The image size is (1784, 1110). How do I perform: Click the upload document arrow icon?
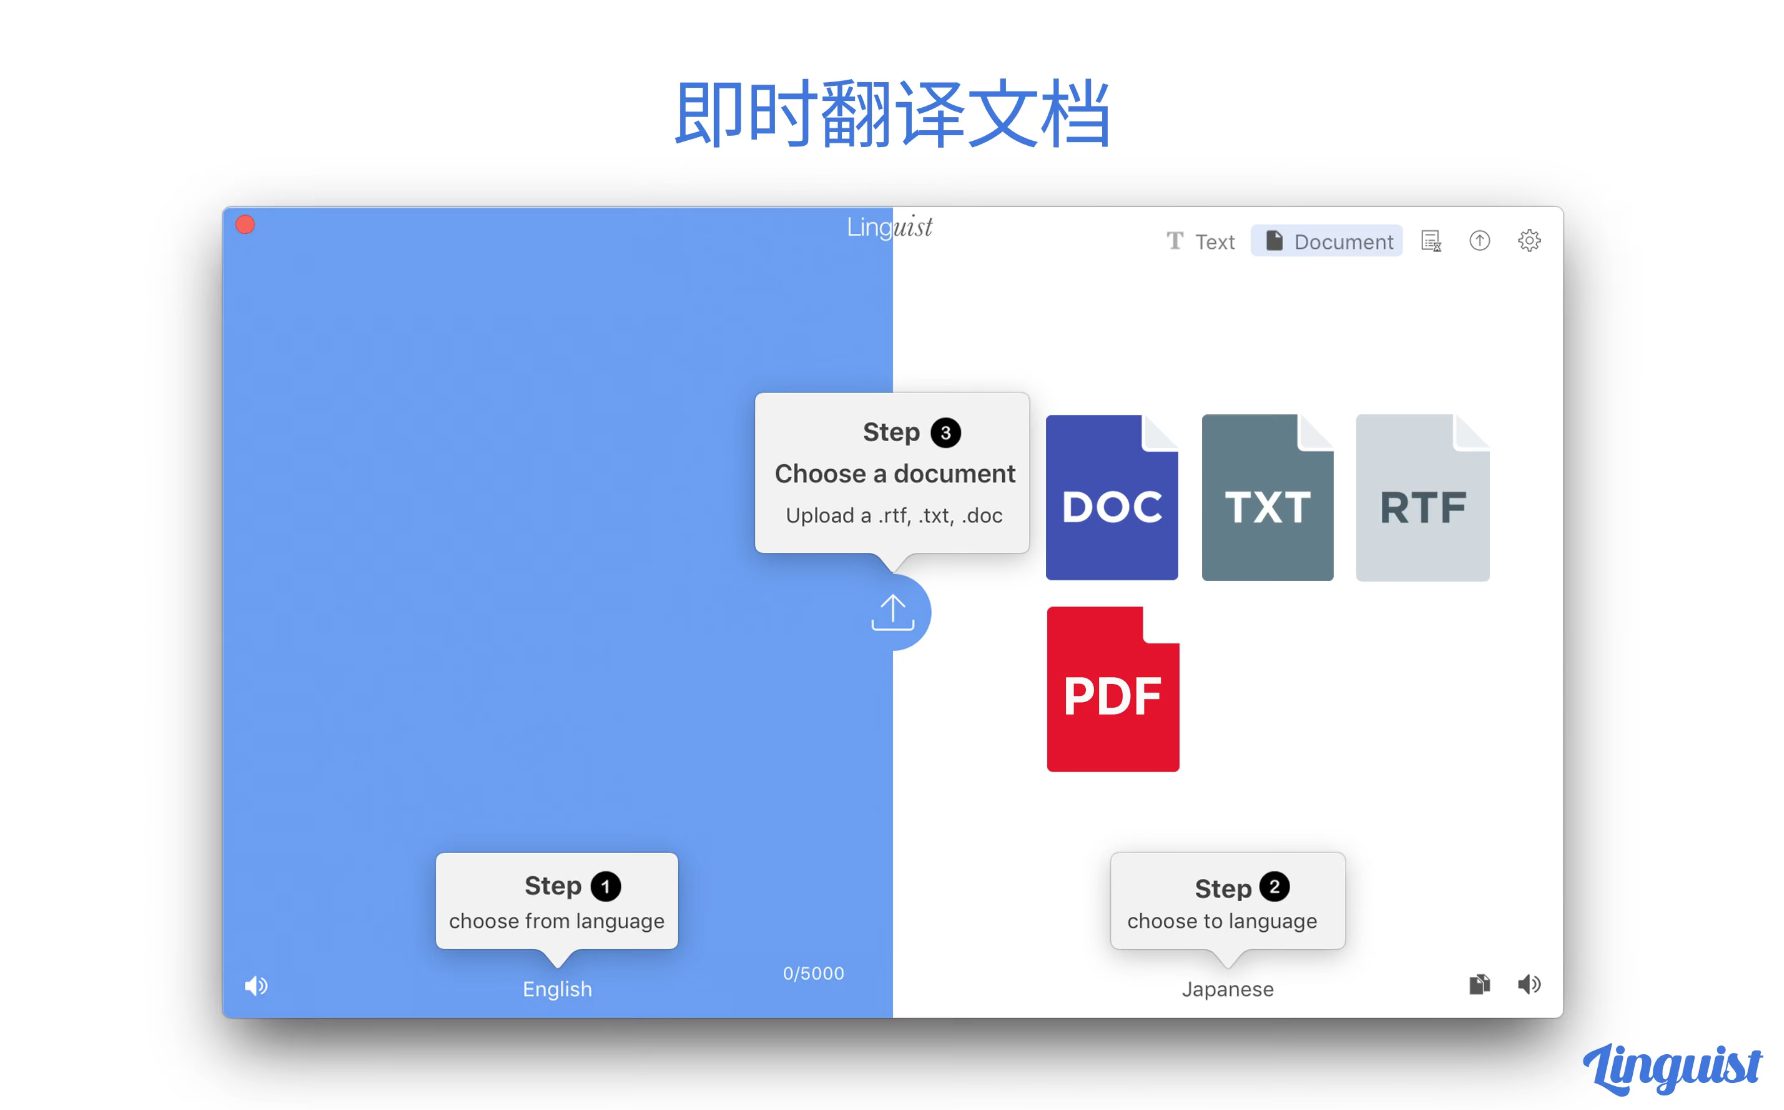click(x=892, y=612)
